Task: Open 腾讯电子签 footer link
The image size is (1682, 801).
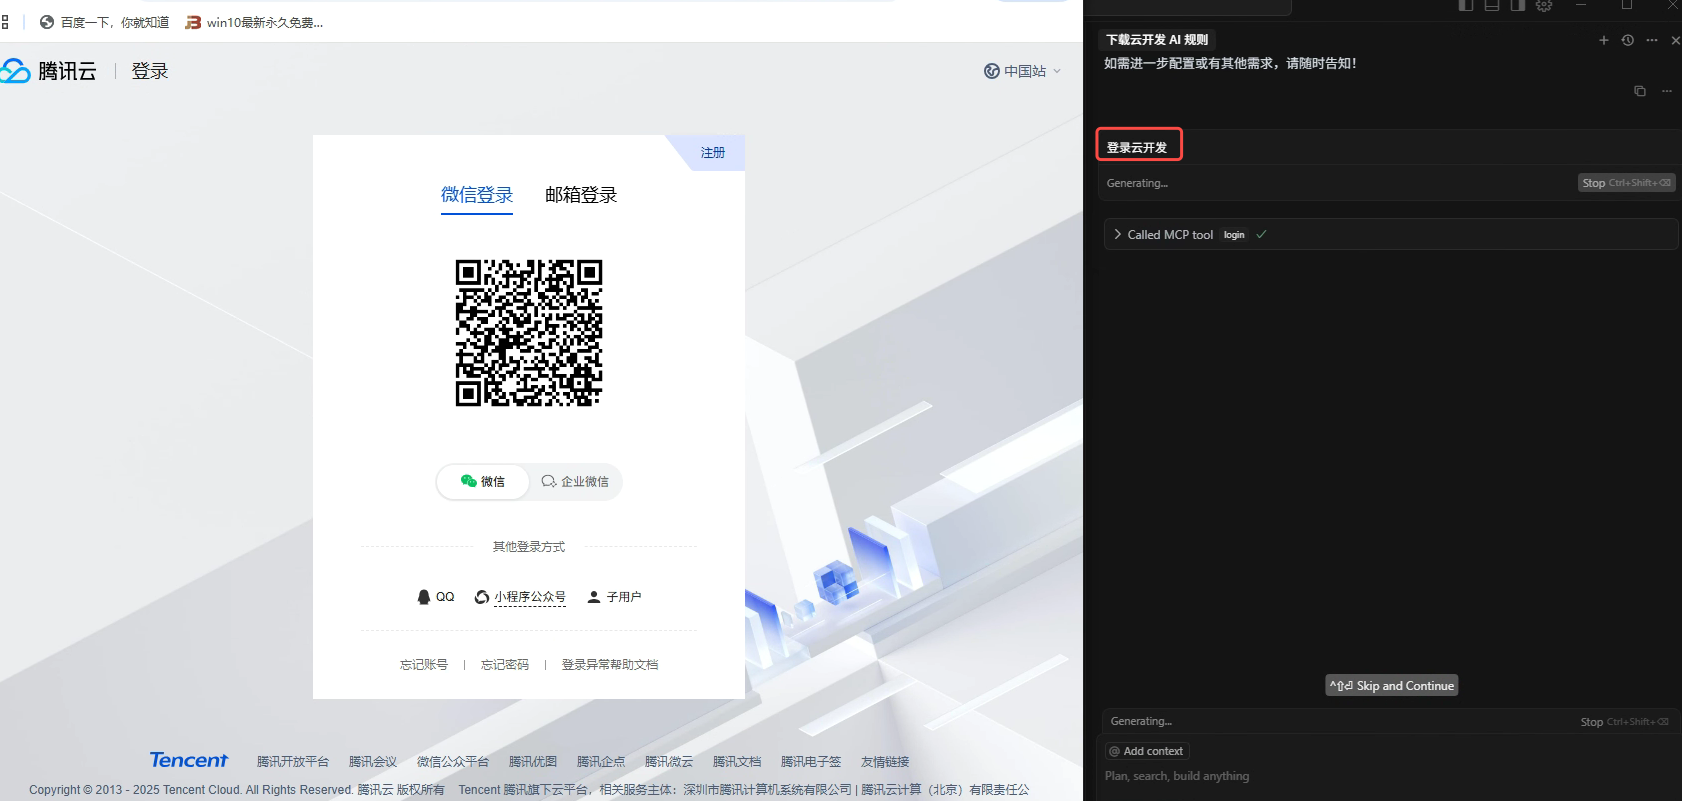Action: 811,762
